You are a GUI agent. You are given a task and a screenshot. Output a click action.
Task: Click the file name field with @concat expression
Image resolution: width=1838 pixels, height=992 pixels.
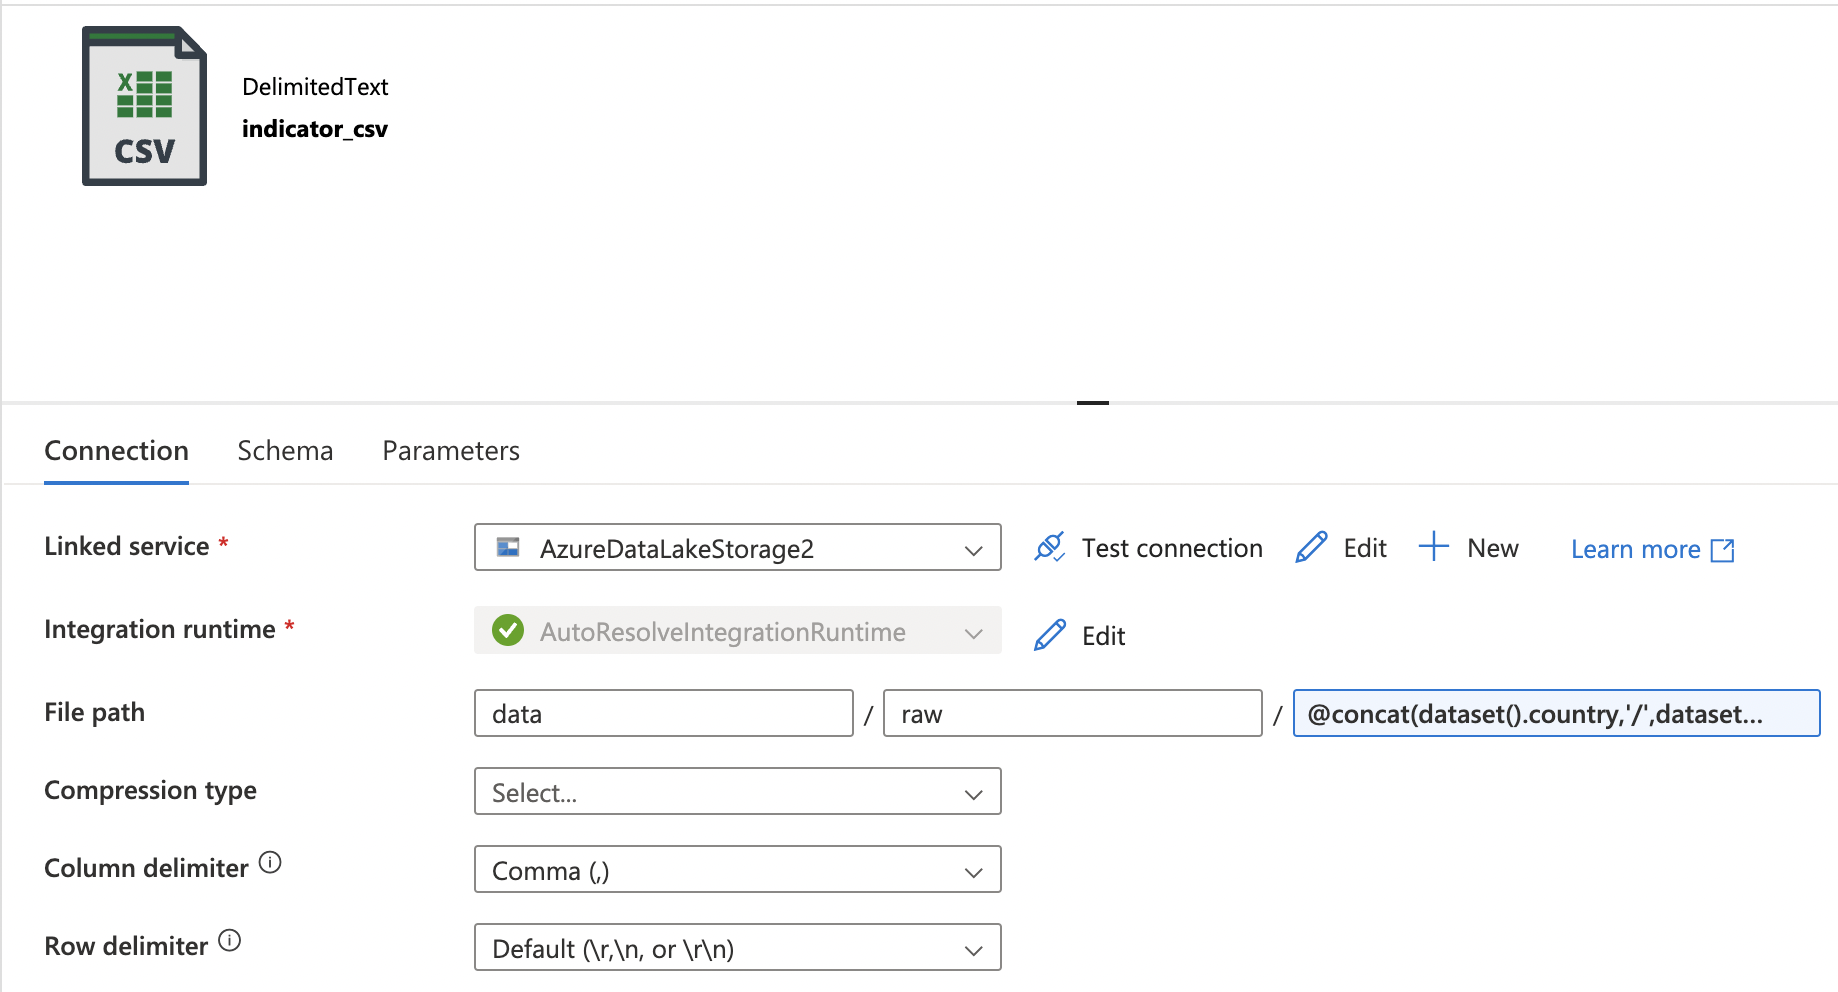[1556, 713]
